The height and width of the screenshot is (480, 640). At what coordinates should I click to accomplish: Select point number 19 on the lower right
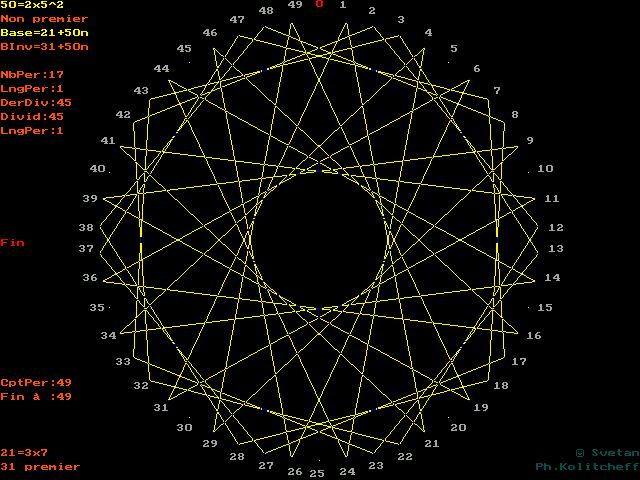pyautogui.click(x=481, y=408)
